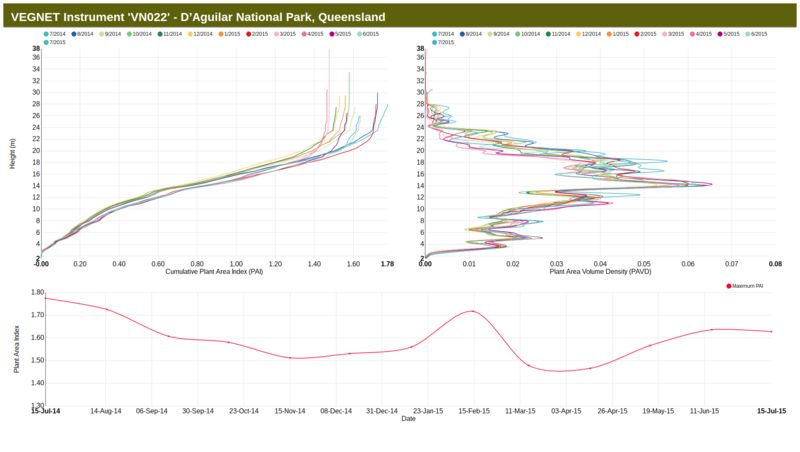Toggle 9/2014 series in PAVD chart legend
Image resolution: width=800 pixels, height=452 pixels.
(x=503, y=34)
